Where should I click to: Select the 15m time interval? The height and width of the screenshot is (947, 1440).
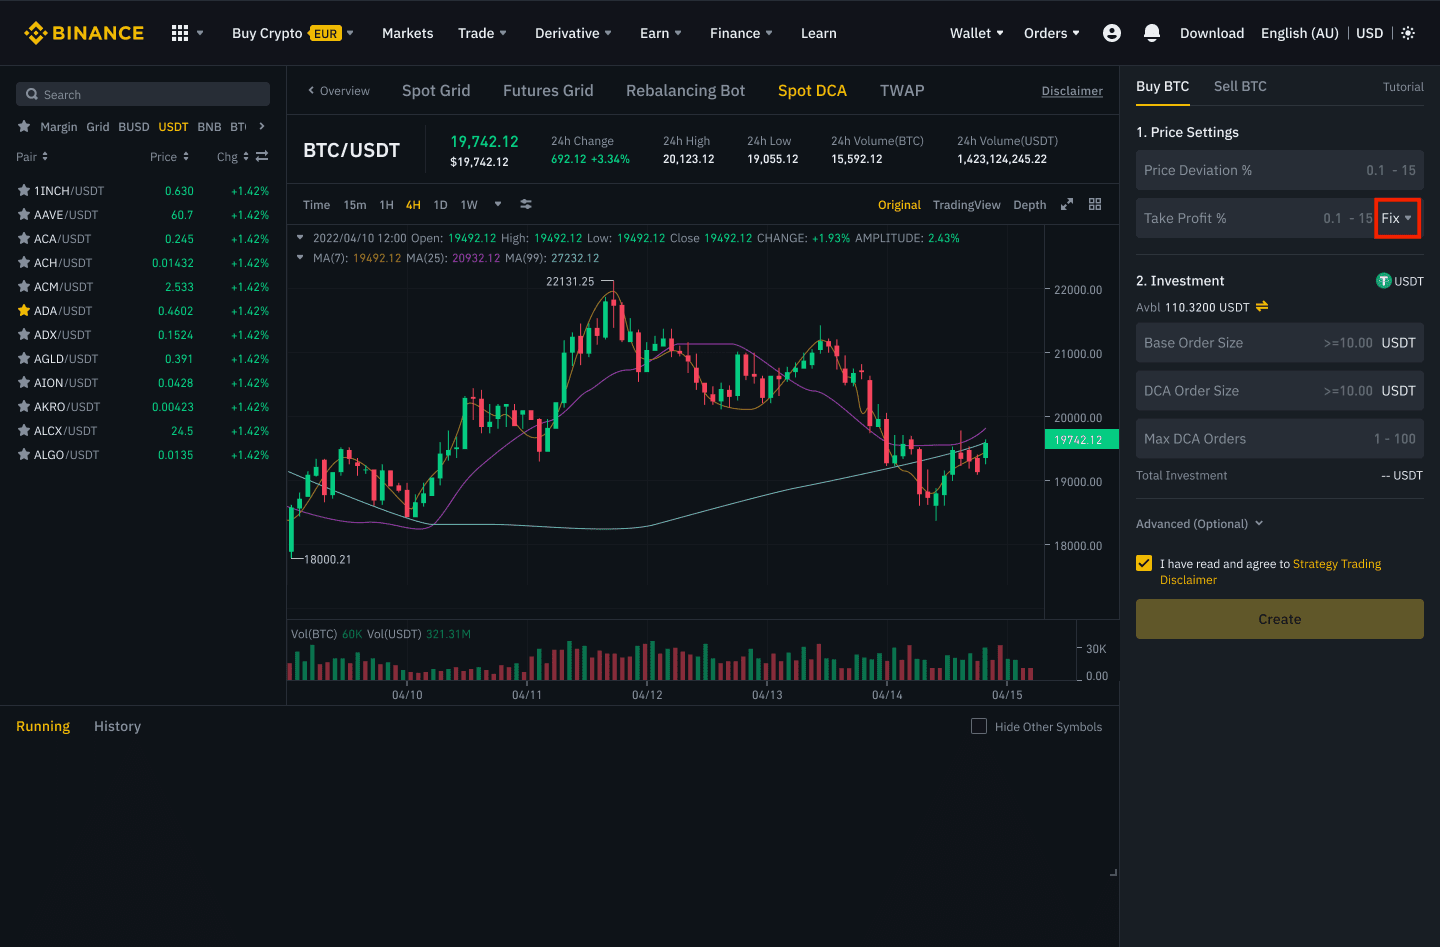click(x=355, y=204)
